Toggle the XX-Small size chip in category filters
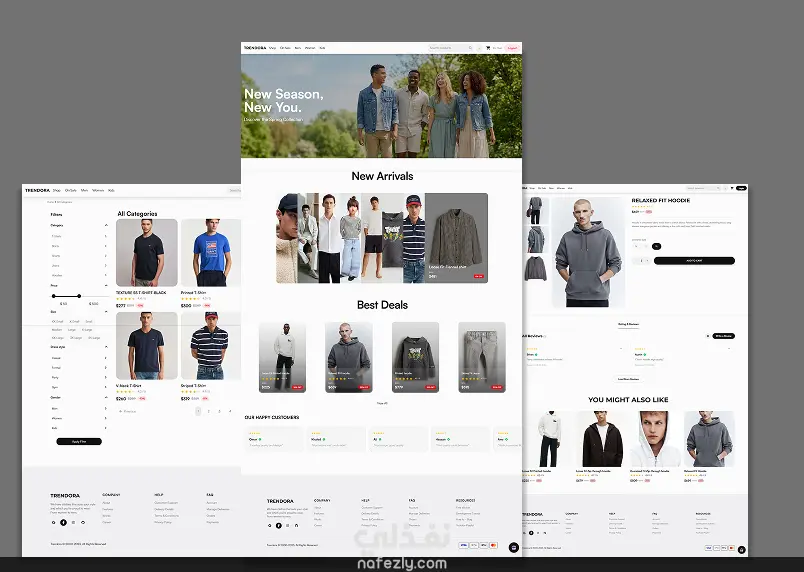Screen dimensions: 804x572 click(x=57, y=322)
